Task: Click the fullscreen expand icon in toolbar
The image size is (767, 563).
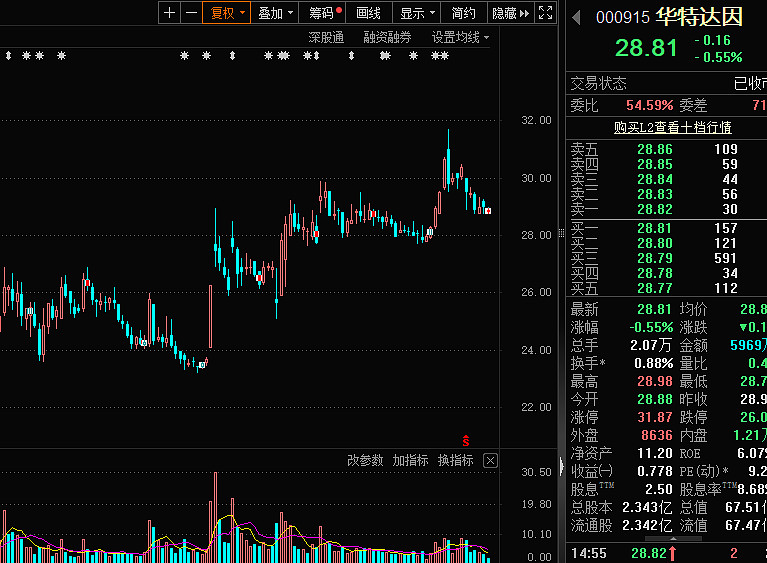Action: coord(546,13)
